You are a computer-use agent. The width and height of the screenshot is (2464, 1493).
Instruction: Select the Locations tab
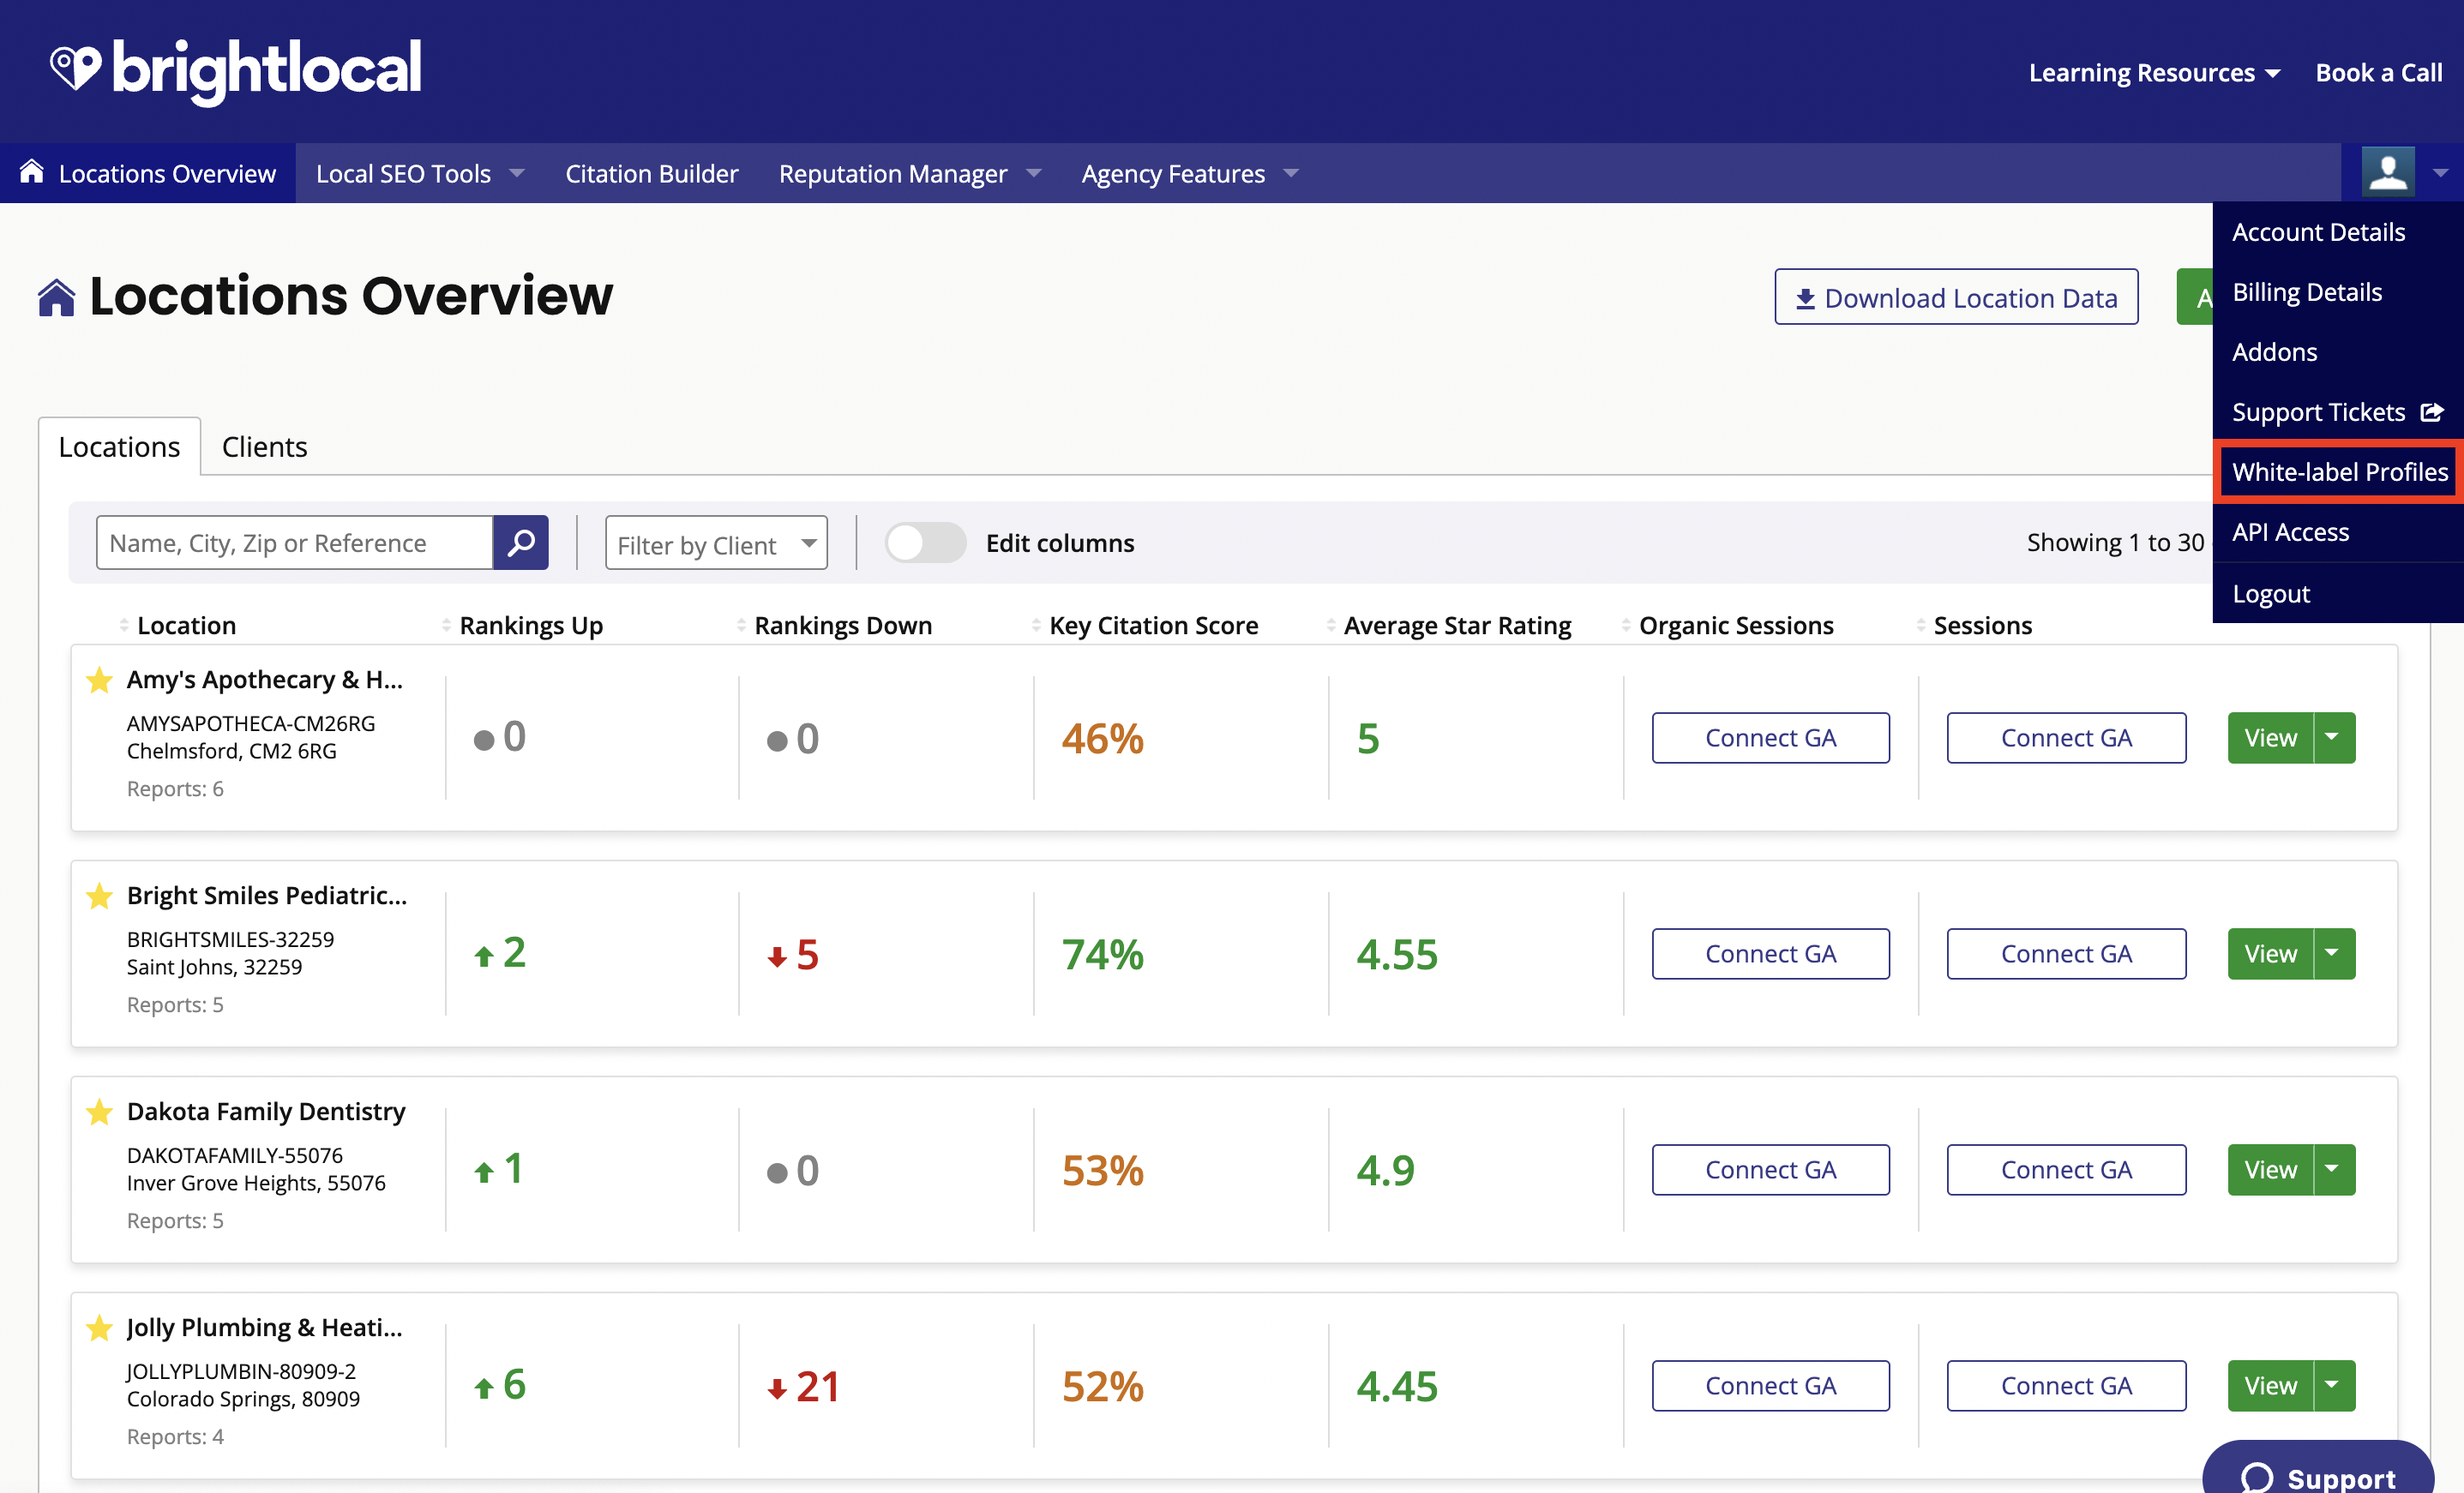(x=119, y=447)
